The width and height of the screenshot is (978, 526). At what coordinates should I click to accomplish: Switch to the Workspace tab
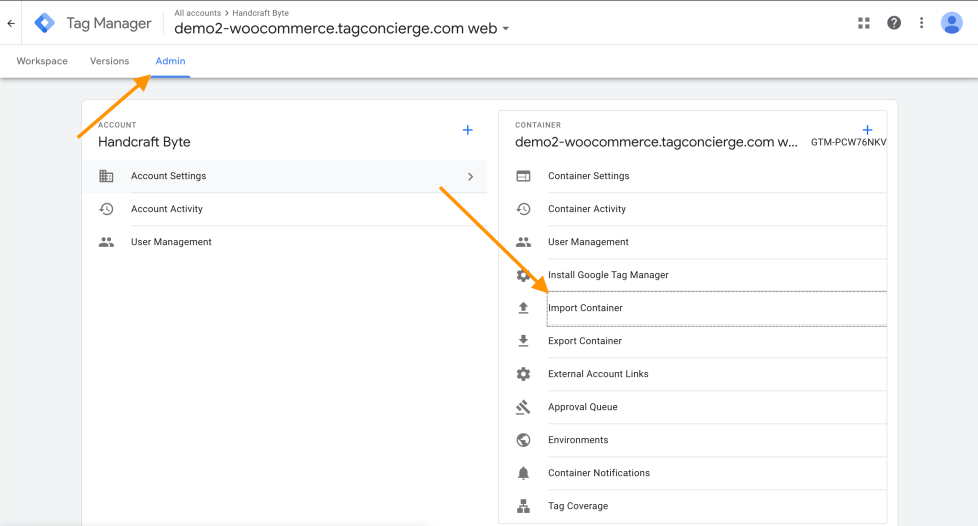coord(42,61)
